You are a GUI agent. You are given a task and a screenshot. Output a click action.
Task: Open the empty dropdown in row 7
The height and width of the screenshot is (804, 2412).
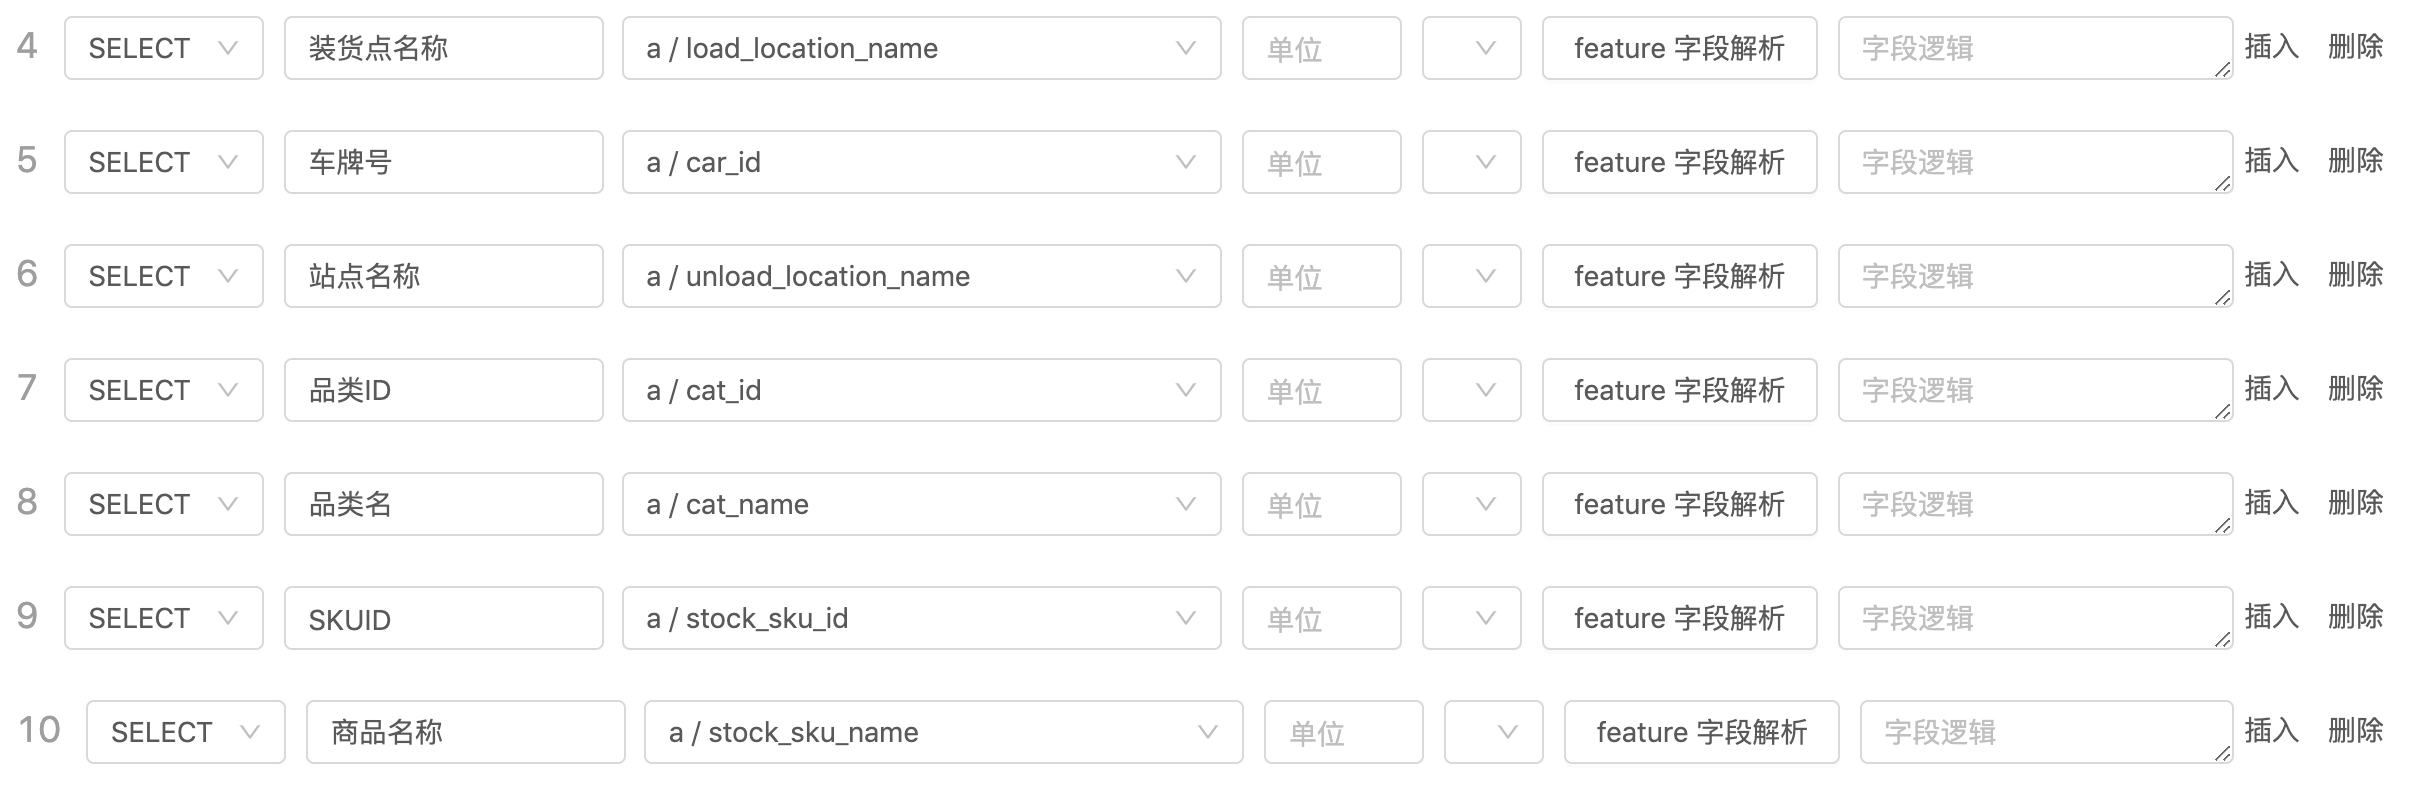1471,390
